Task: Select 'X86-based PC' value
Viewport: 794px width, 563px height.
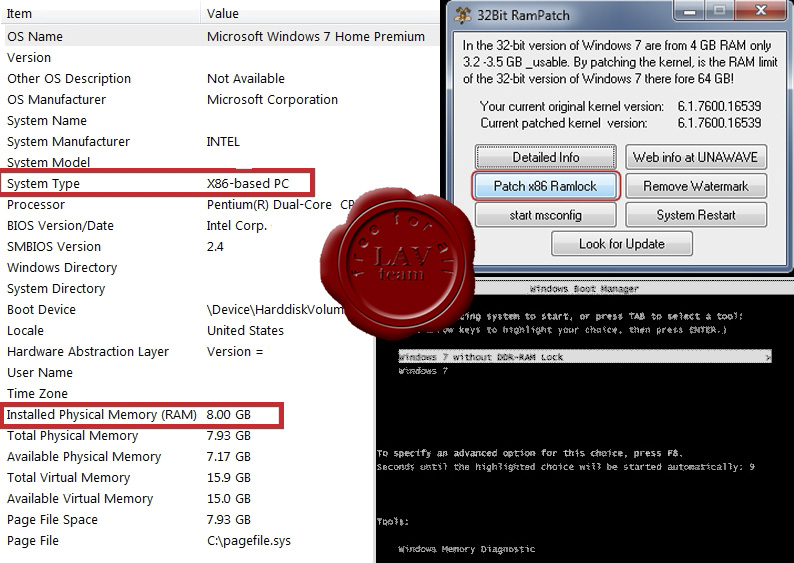Action: pos(248,183)
